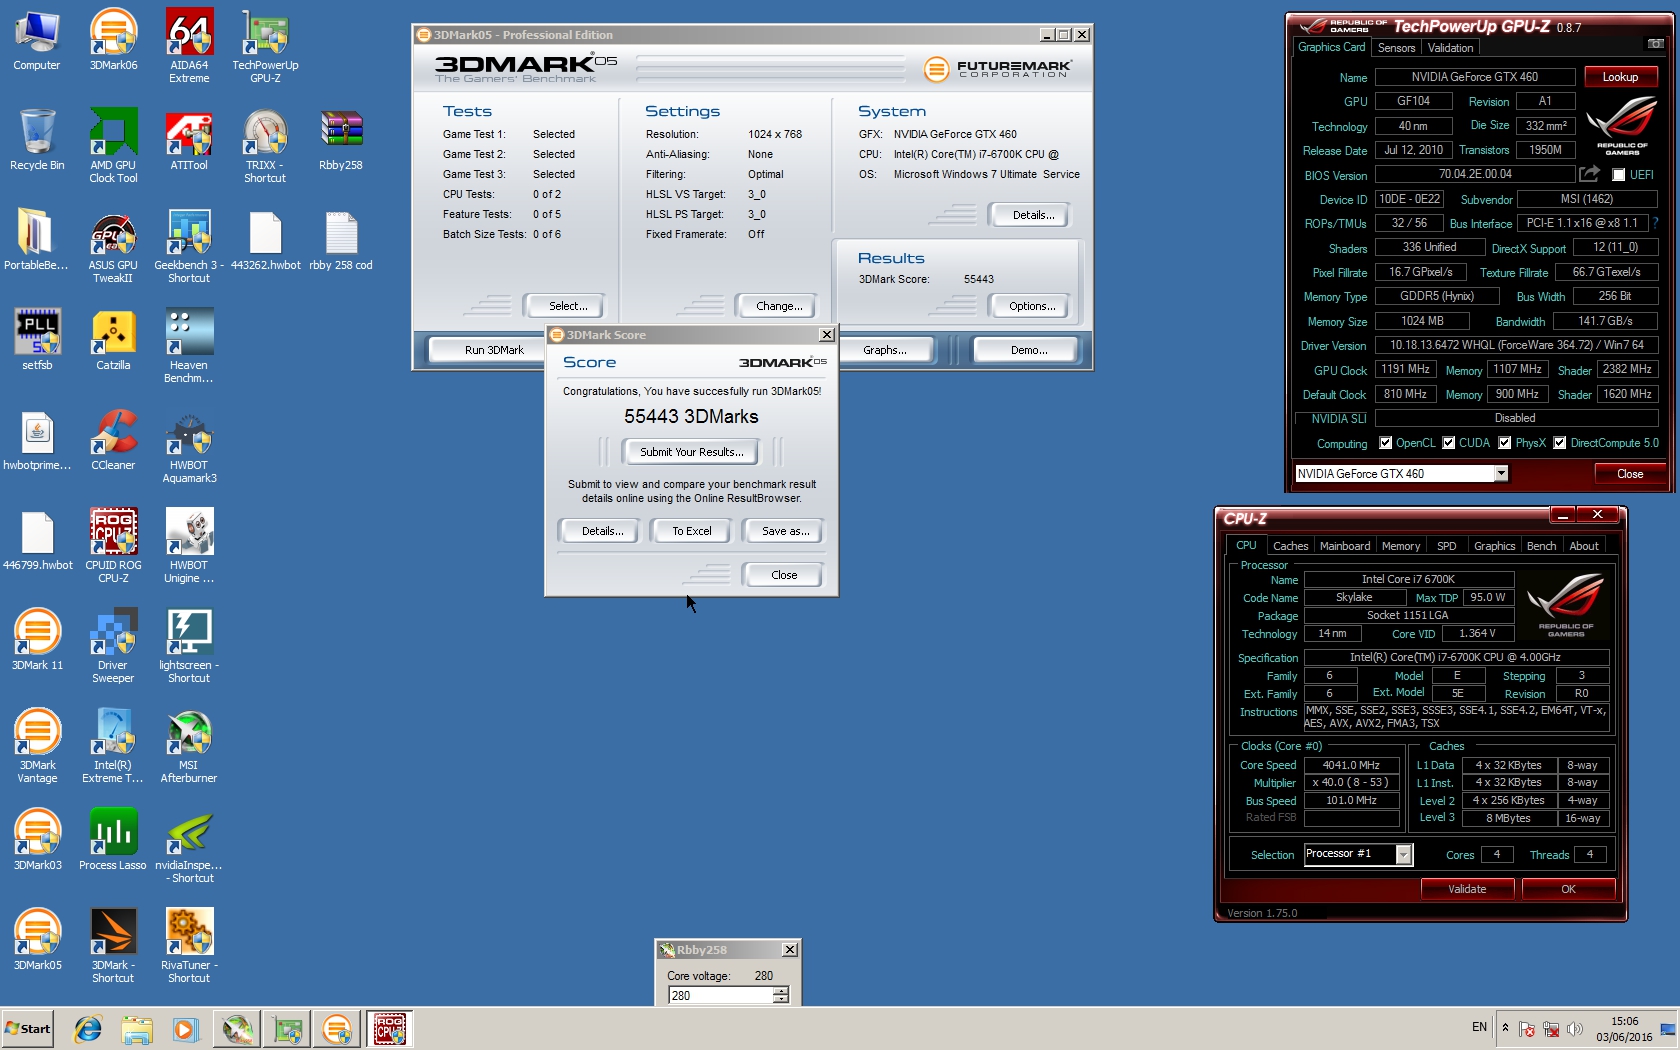Launch setfsb desktop icon
This screenshot has height=1050, width=1680.
(x=37, y=341)
